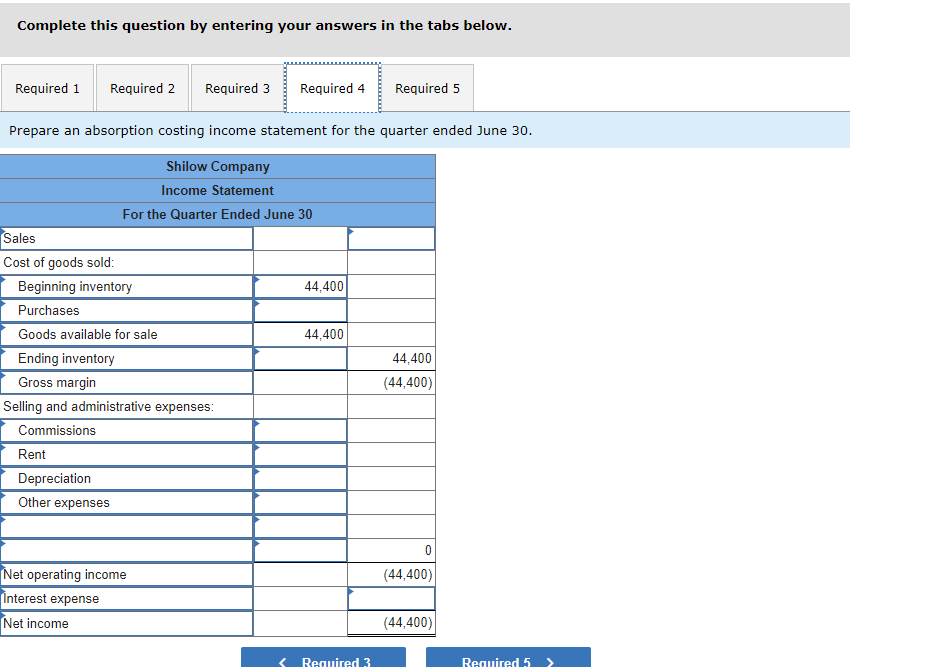Screen dimensions: 934x667
Task: Click the Rent expense amount cell
Action: (x=300, y=454)
